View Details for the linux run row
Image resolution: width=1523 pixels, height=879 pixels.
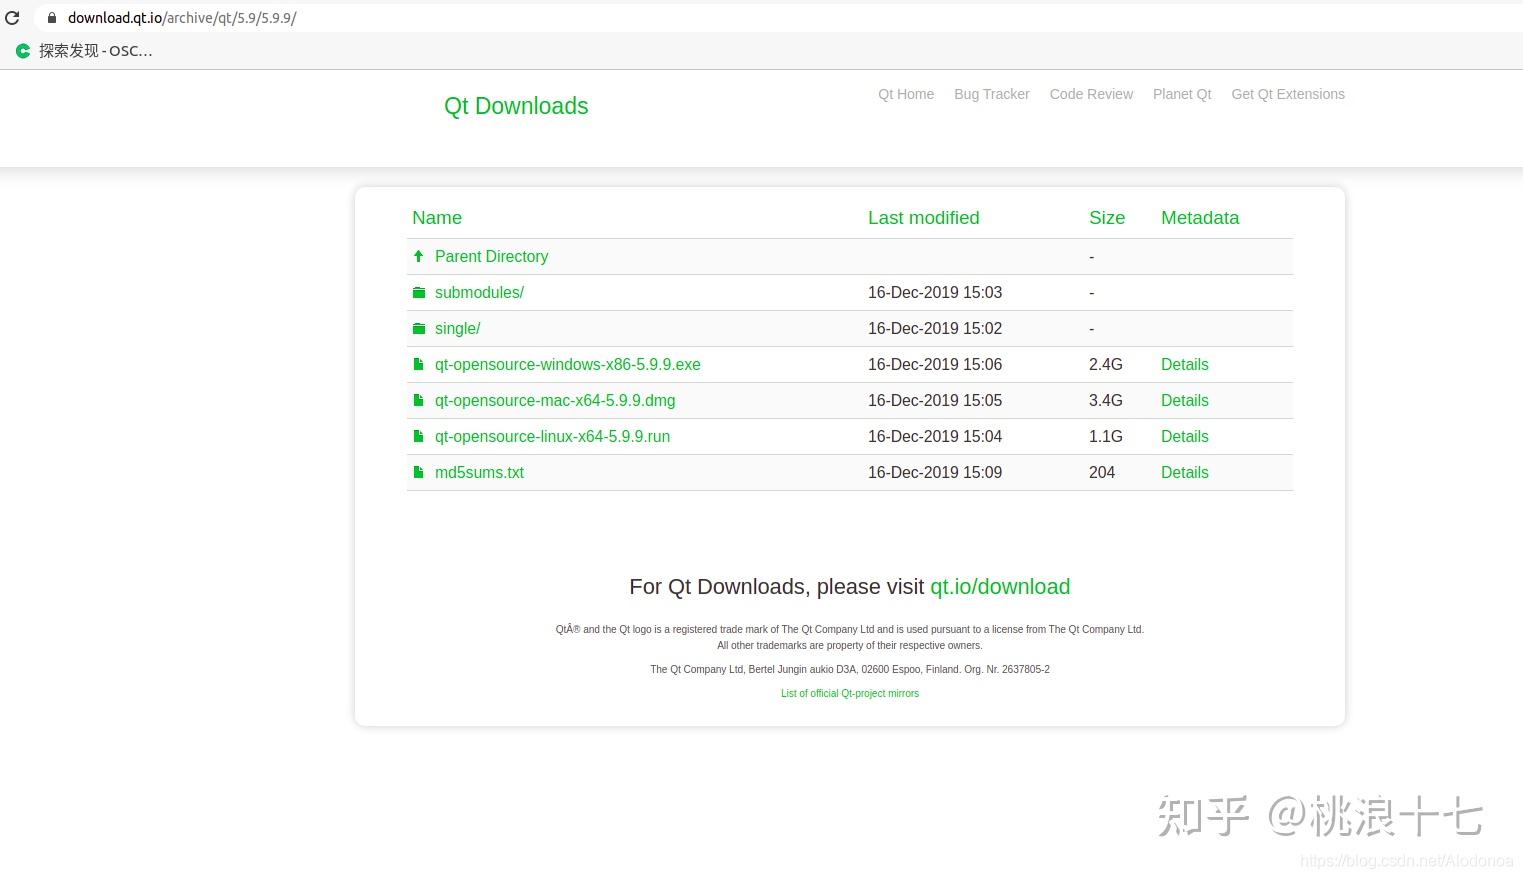pos(1185,436)
